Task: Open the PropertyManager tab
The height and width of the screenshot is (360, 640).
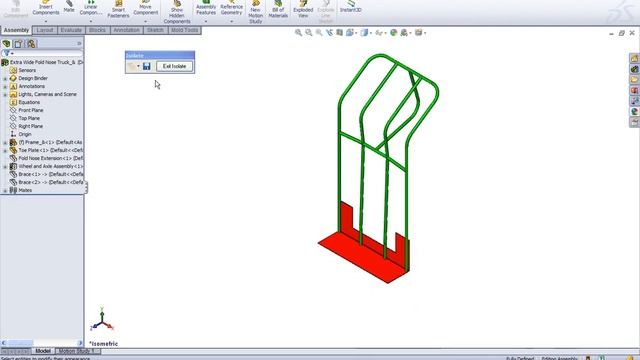Action: tap(18, 44)
